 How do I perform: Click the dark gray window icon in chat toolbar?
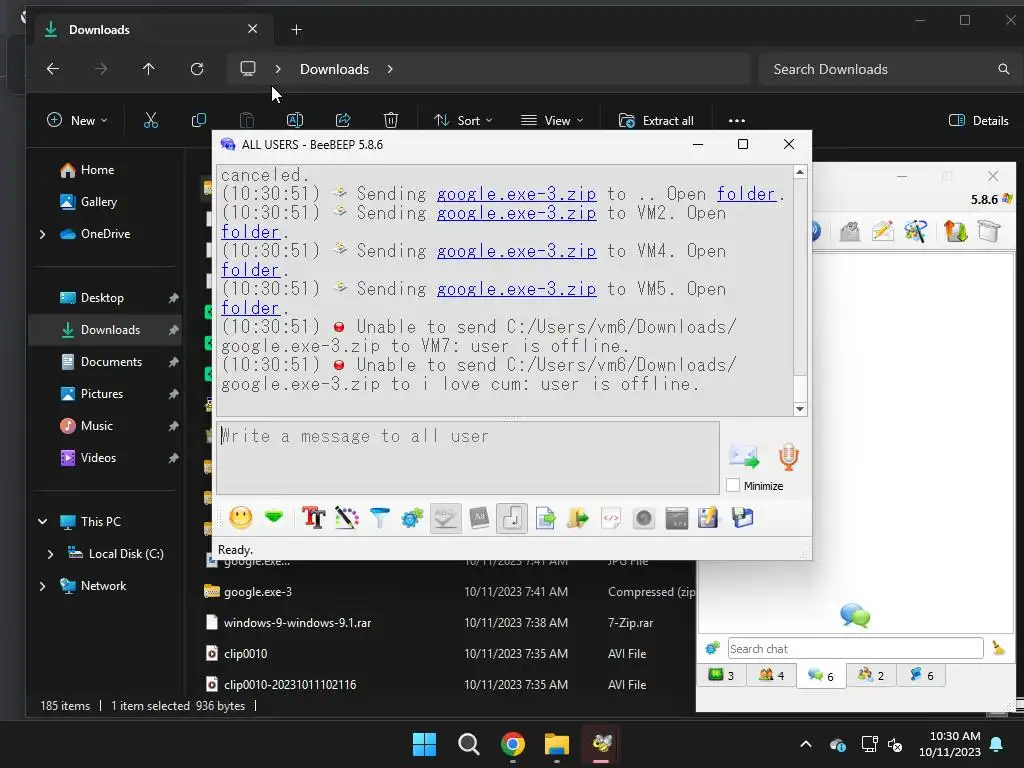(677, 518)
